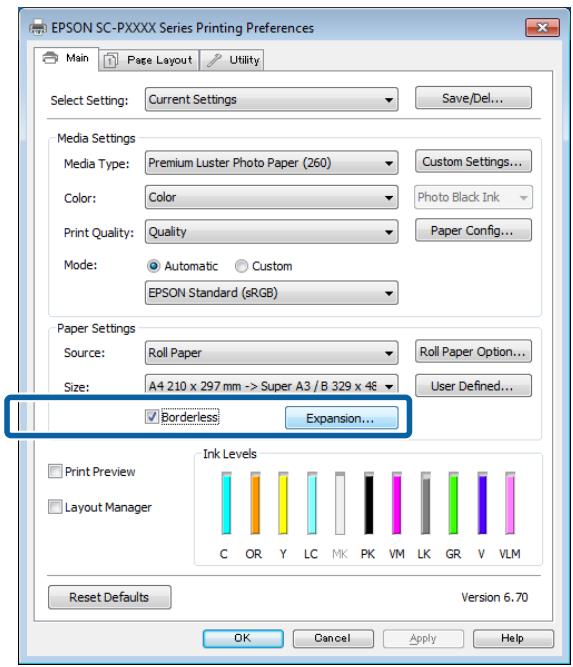Expand the paper Source dropdown
Viewport: 573px width, 667px height.
point(271,353)
